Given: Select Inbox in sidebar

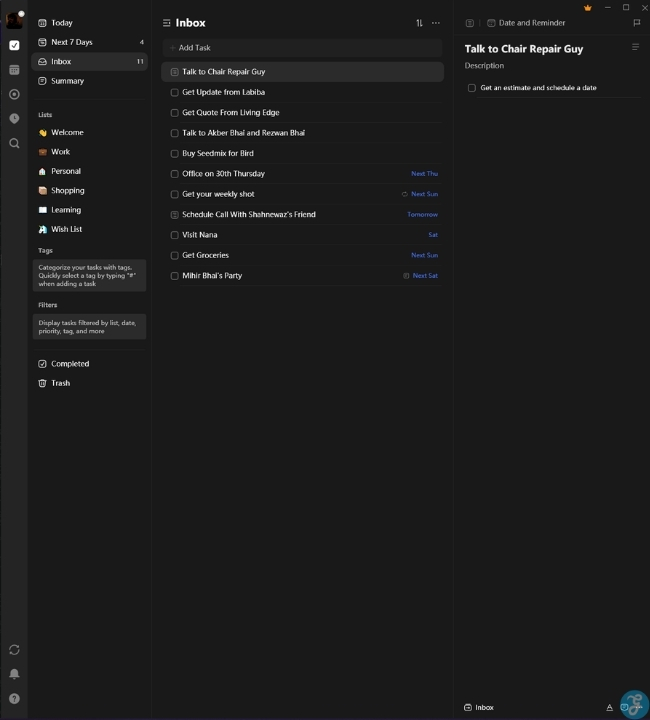Looking at the screenshot, I should coord(90,62).
